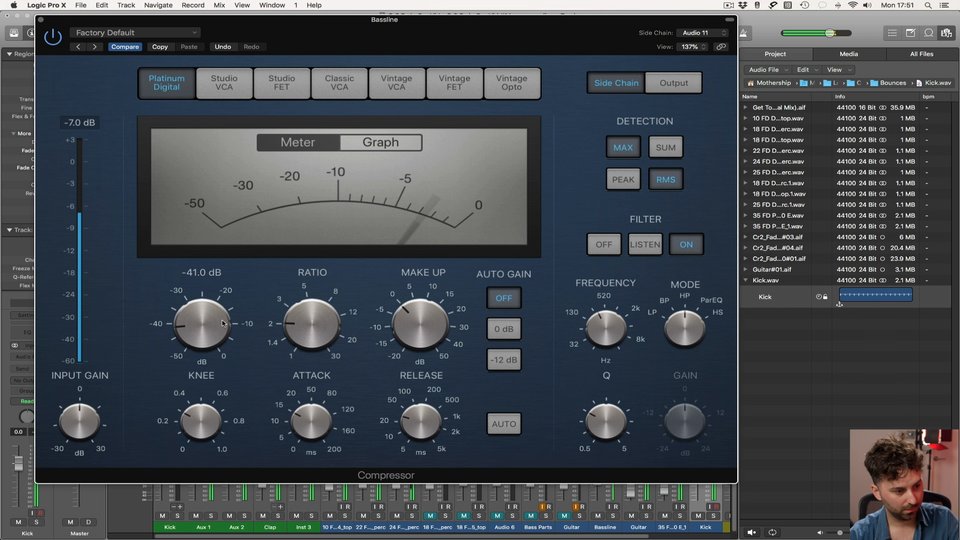This screenshot has height=540, width=960.
Task: Select the Bounces folder in the path
Action: click(888, 83)
